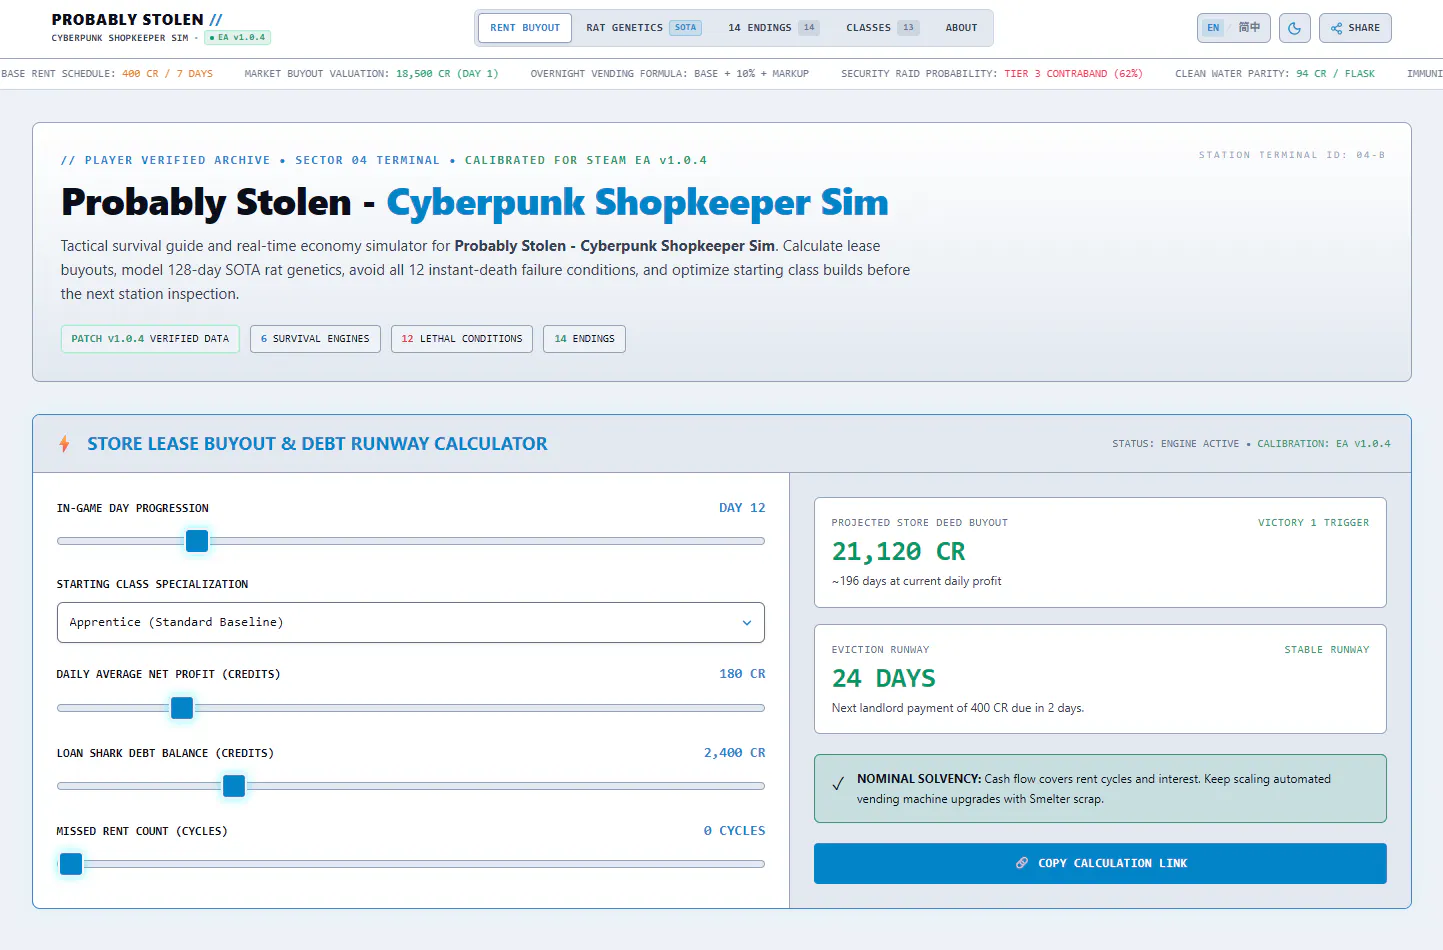Screen dimensions: 1443x950
Task: Click the "STABLE RUNWAY" status label
Action: click(x=1327, y=650)
